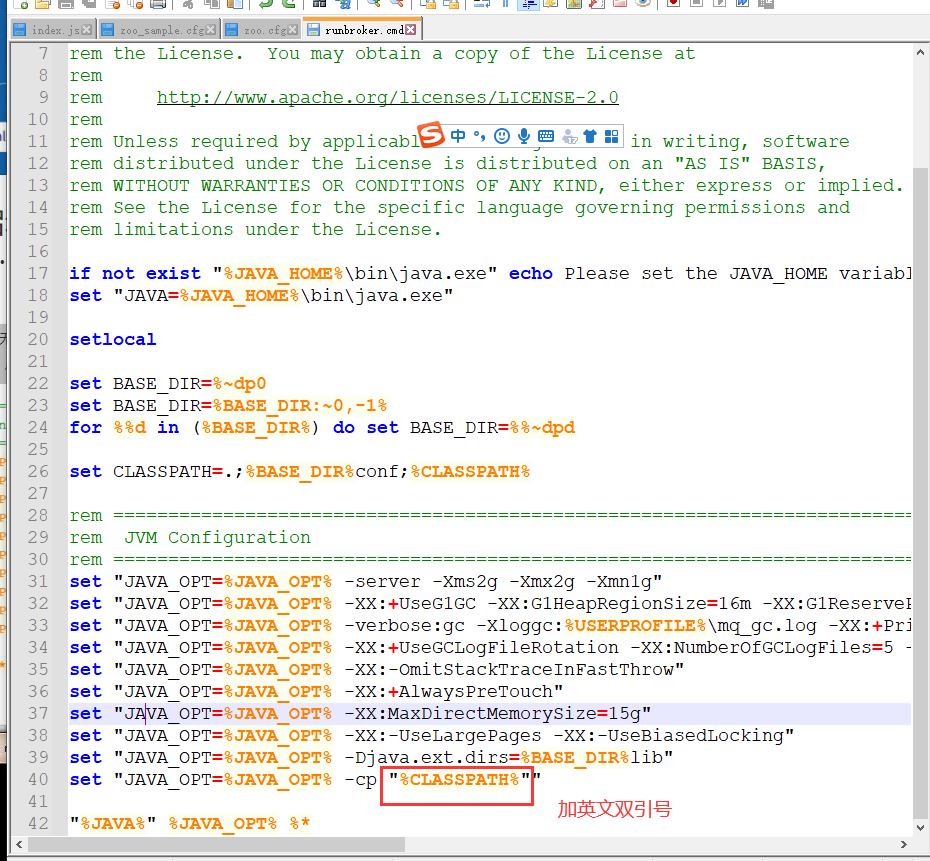Open the Sogou skin t-shirt icon

click(x=589, y=135)
